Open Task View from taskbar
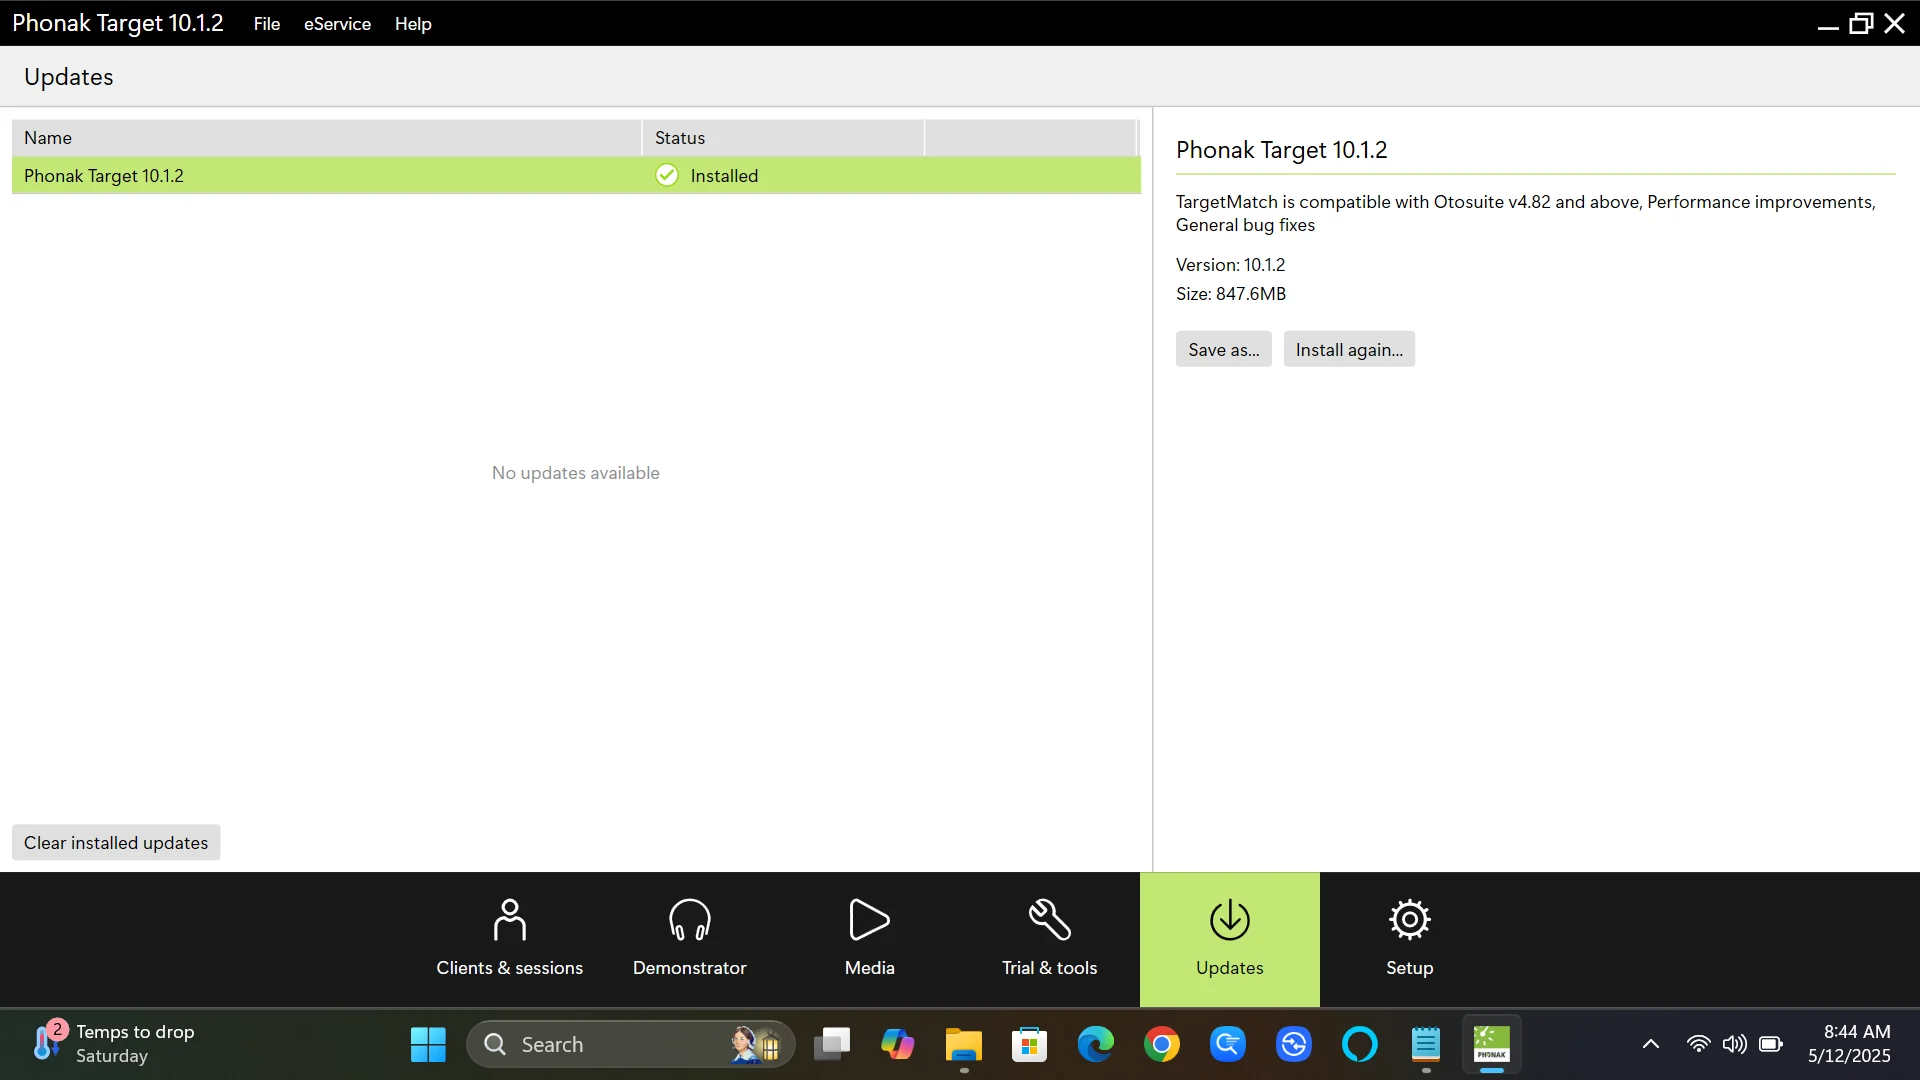Viewport: 1920px width, 1080px height. [x=831, y=1044]
